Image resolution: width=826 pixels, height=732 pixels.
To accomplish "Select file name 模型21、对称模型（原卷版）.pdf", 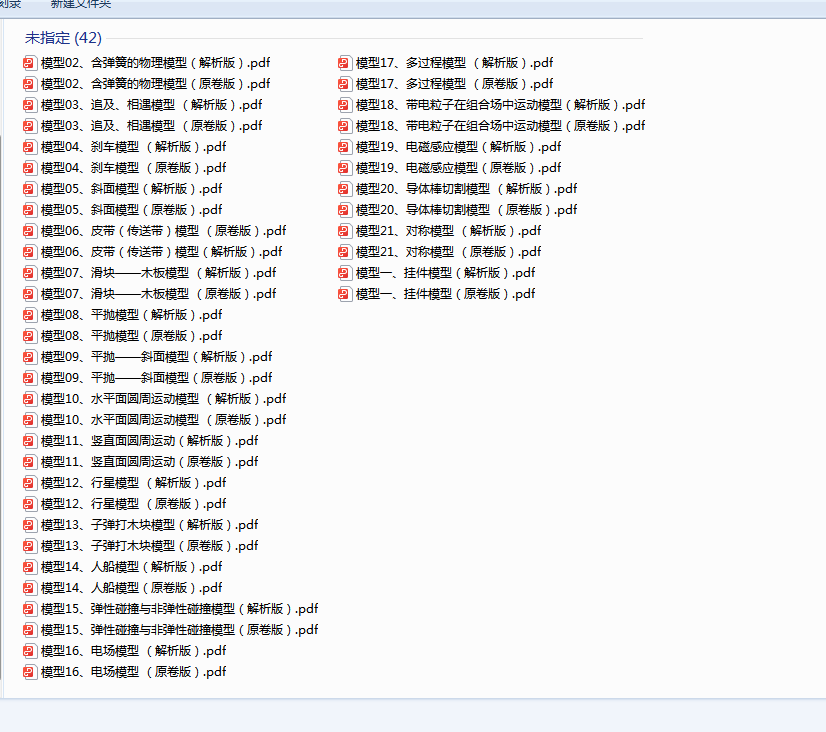I will pos(449,252).
